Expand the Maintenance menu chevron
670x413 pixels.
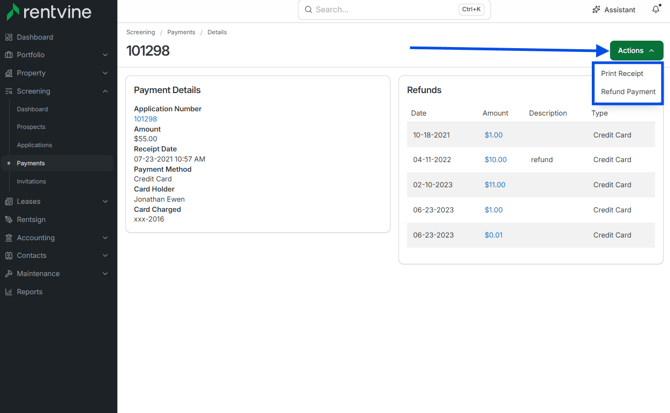coord(105,273)
